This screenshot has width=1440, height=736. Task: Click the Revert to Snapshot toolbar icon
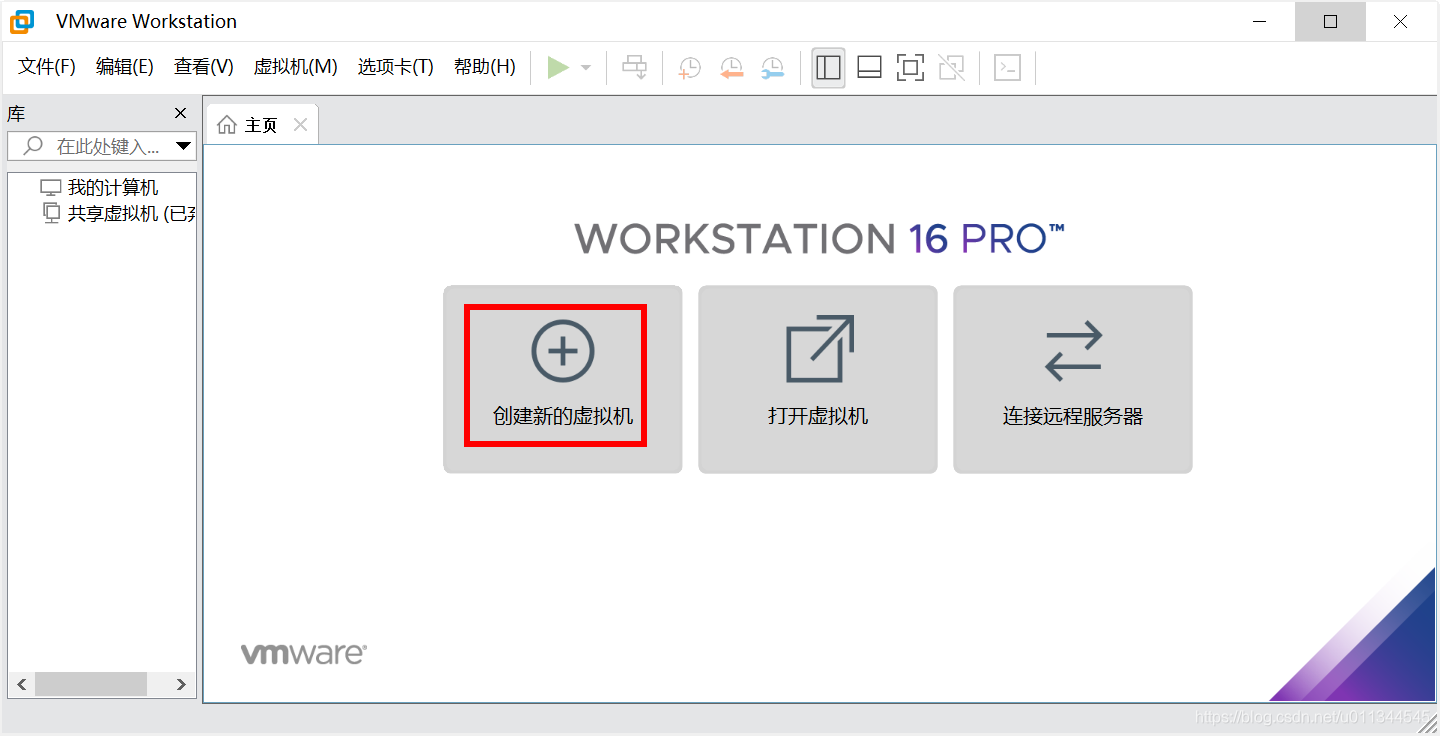tap(731, 67)
